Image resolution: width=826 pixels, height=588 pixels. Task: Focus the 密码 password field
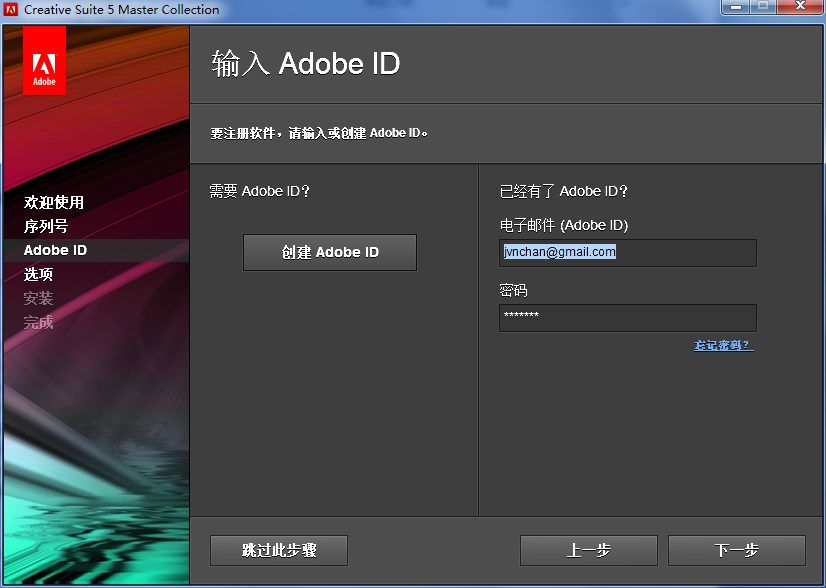tap(627, 318)
